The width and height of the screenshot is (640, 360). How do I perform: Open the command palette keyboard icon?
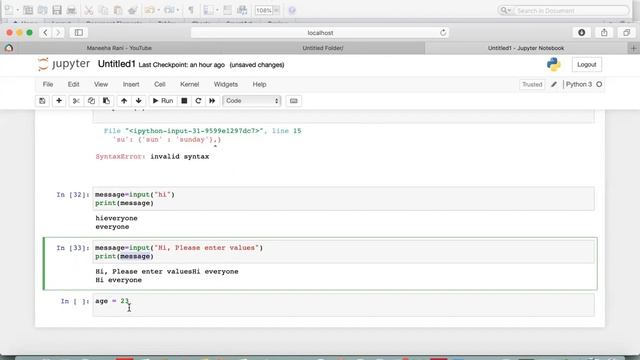(x=293, y=101)
